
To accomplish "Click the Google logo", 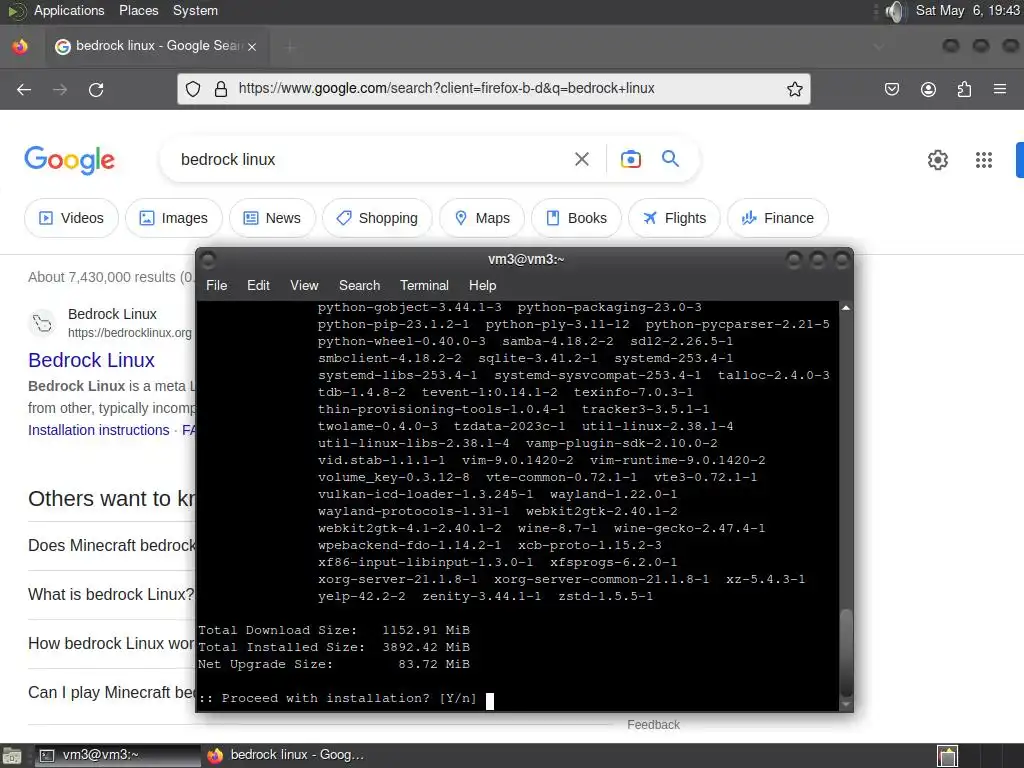I will pyautogui.click(x=69, y=160).
